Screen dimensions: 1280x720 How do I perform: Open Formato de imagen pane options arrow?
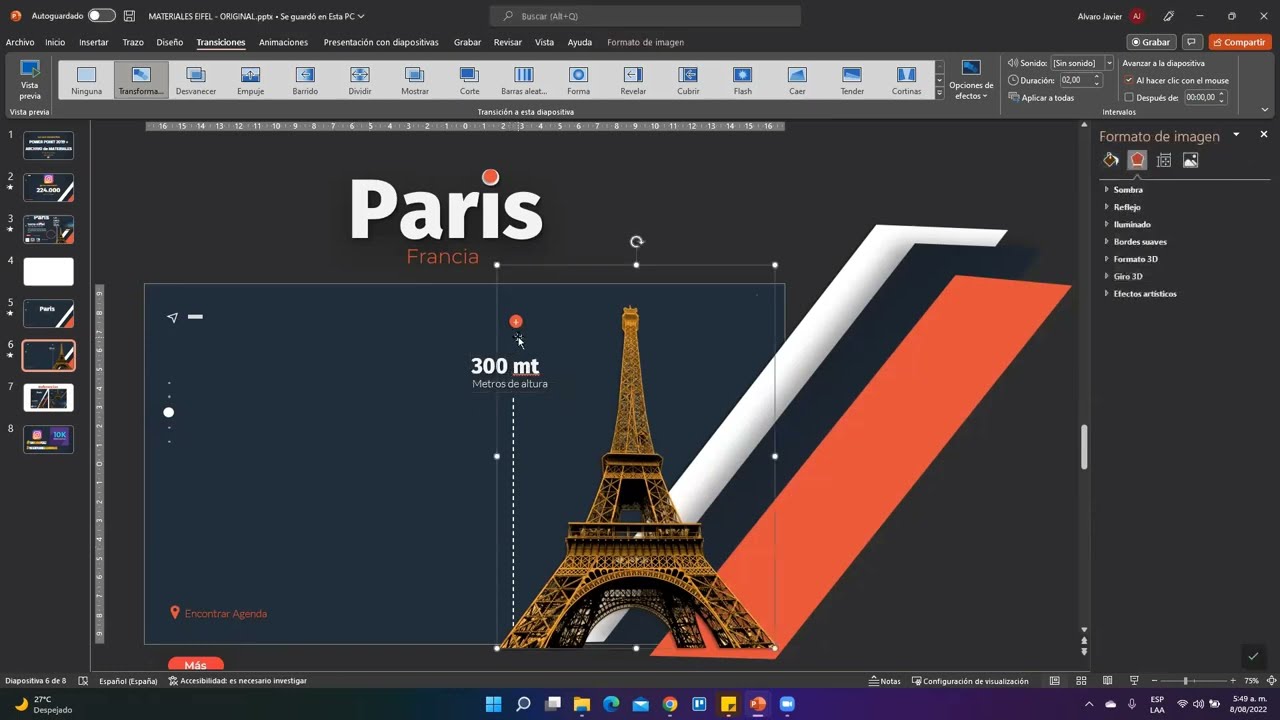click(x=1236, y=135)
